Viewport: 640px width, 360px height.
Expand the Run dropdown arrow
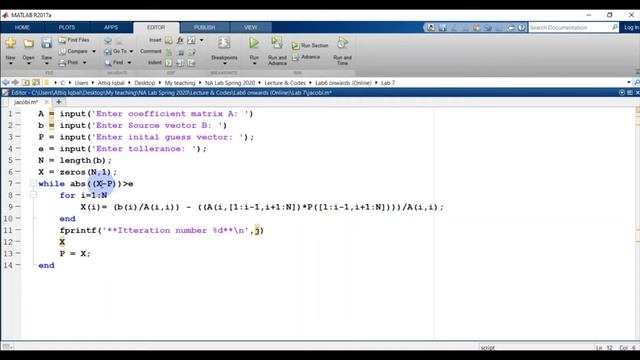coord(254,64)
